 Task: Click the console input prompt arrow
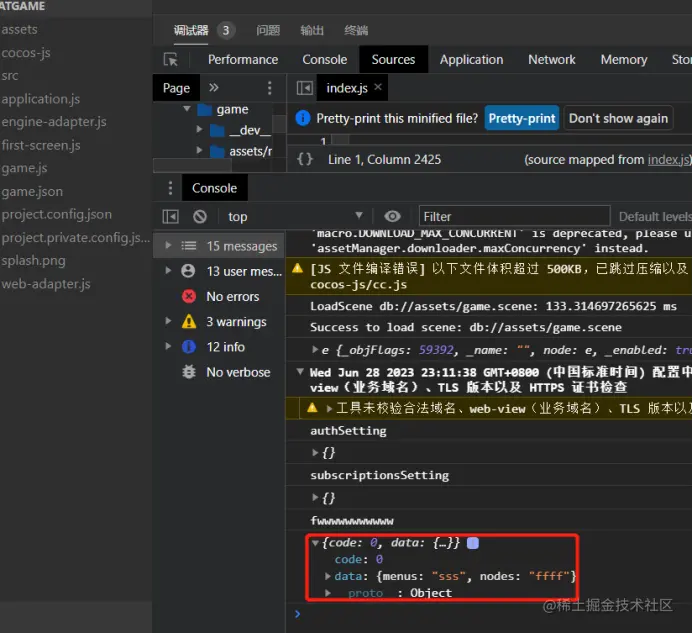click(297, 614)
